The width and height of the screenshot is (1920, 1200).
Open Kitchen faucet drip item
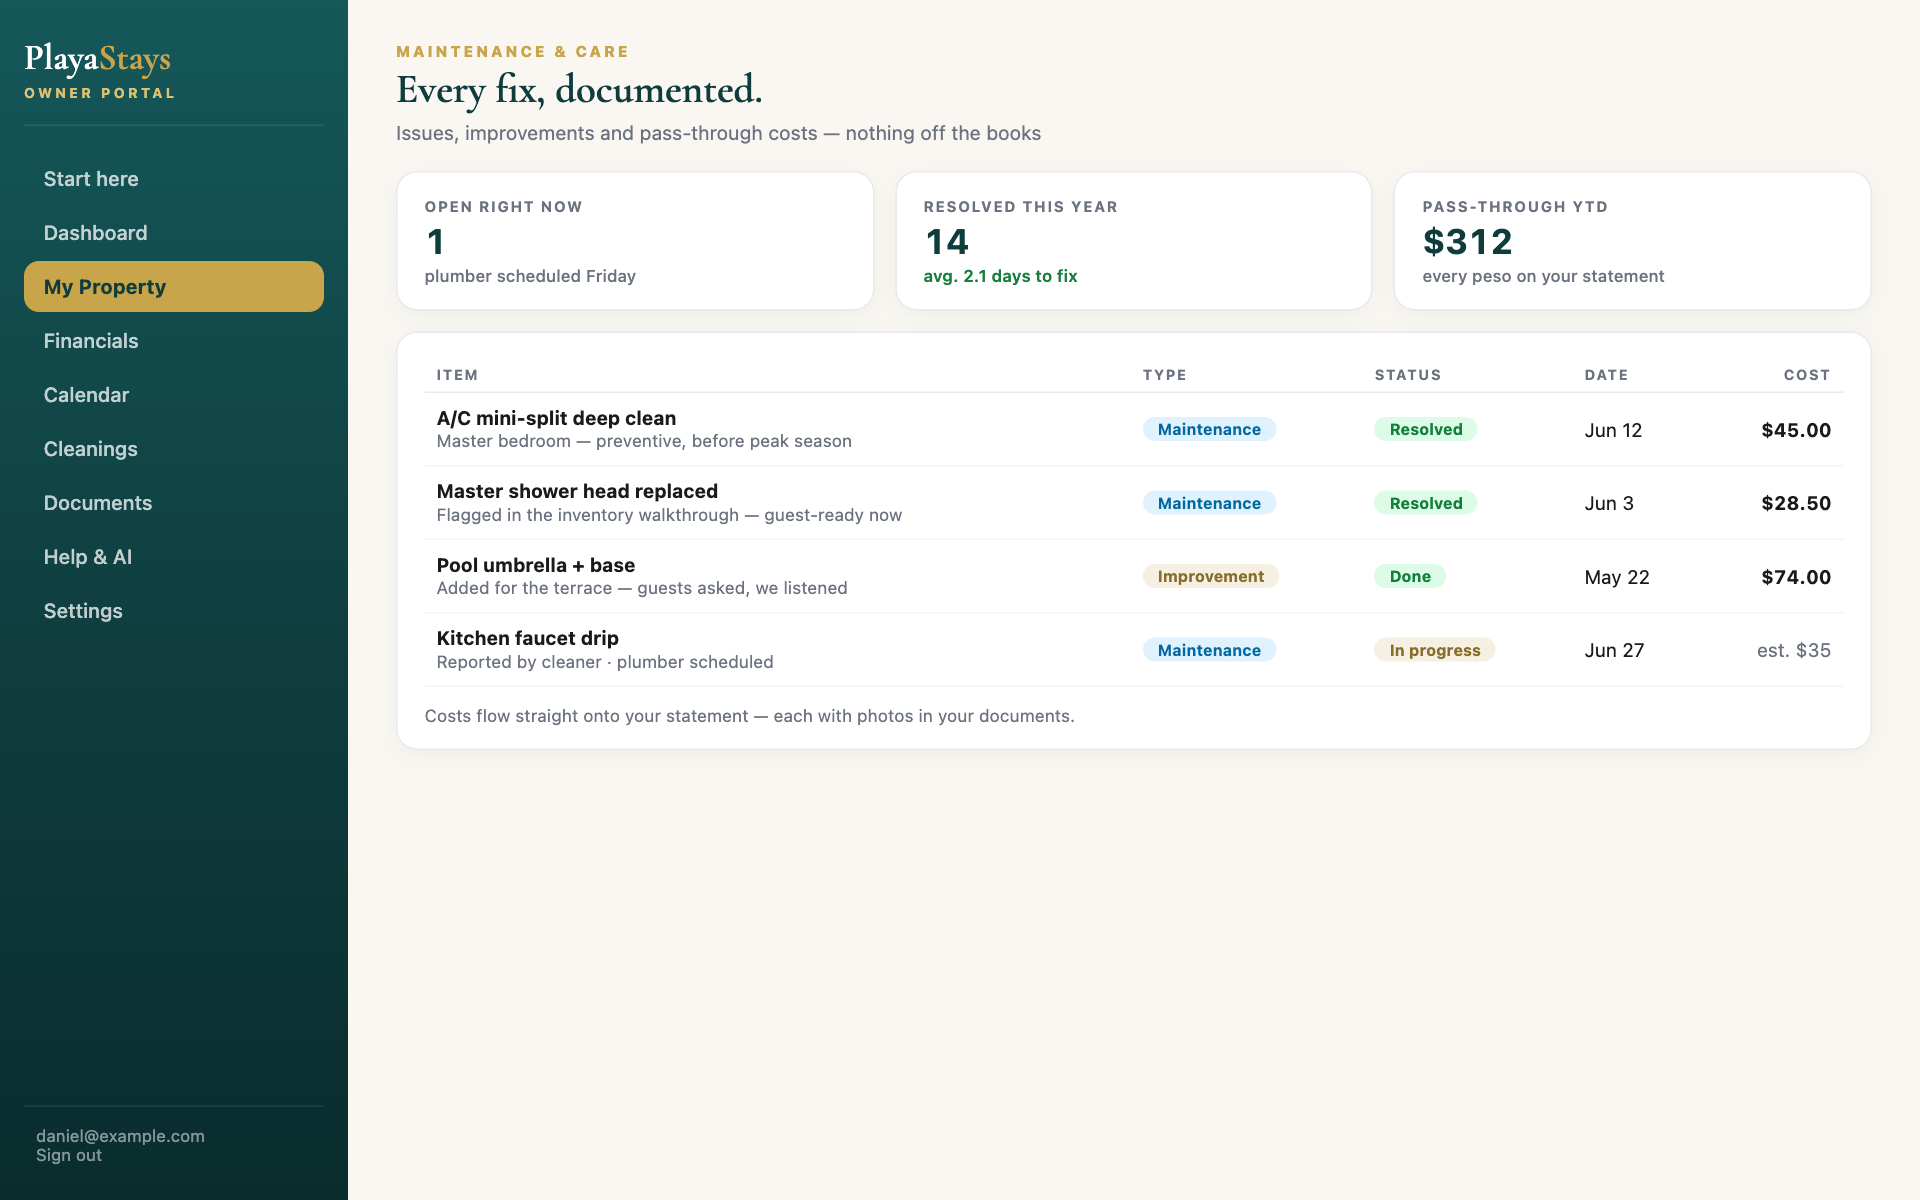pyautogui.click(x=528, y=638)
